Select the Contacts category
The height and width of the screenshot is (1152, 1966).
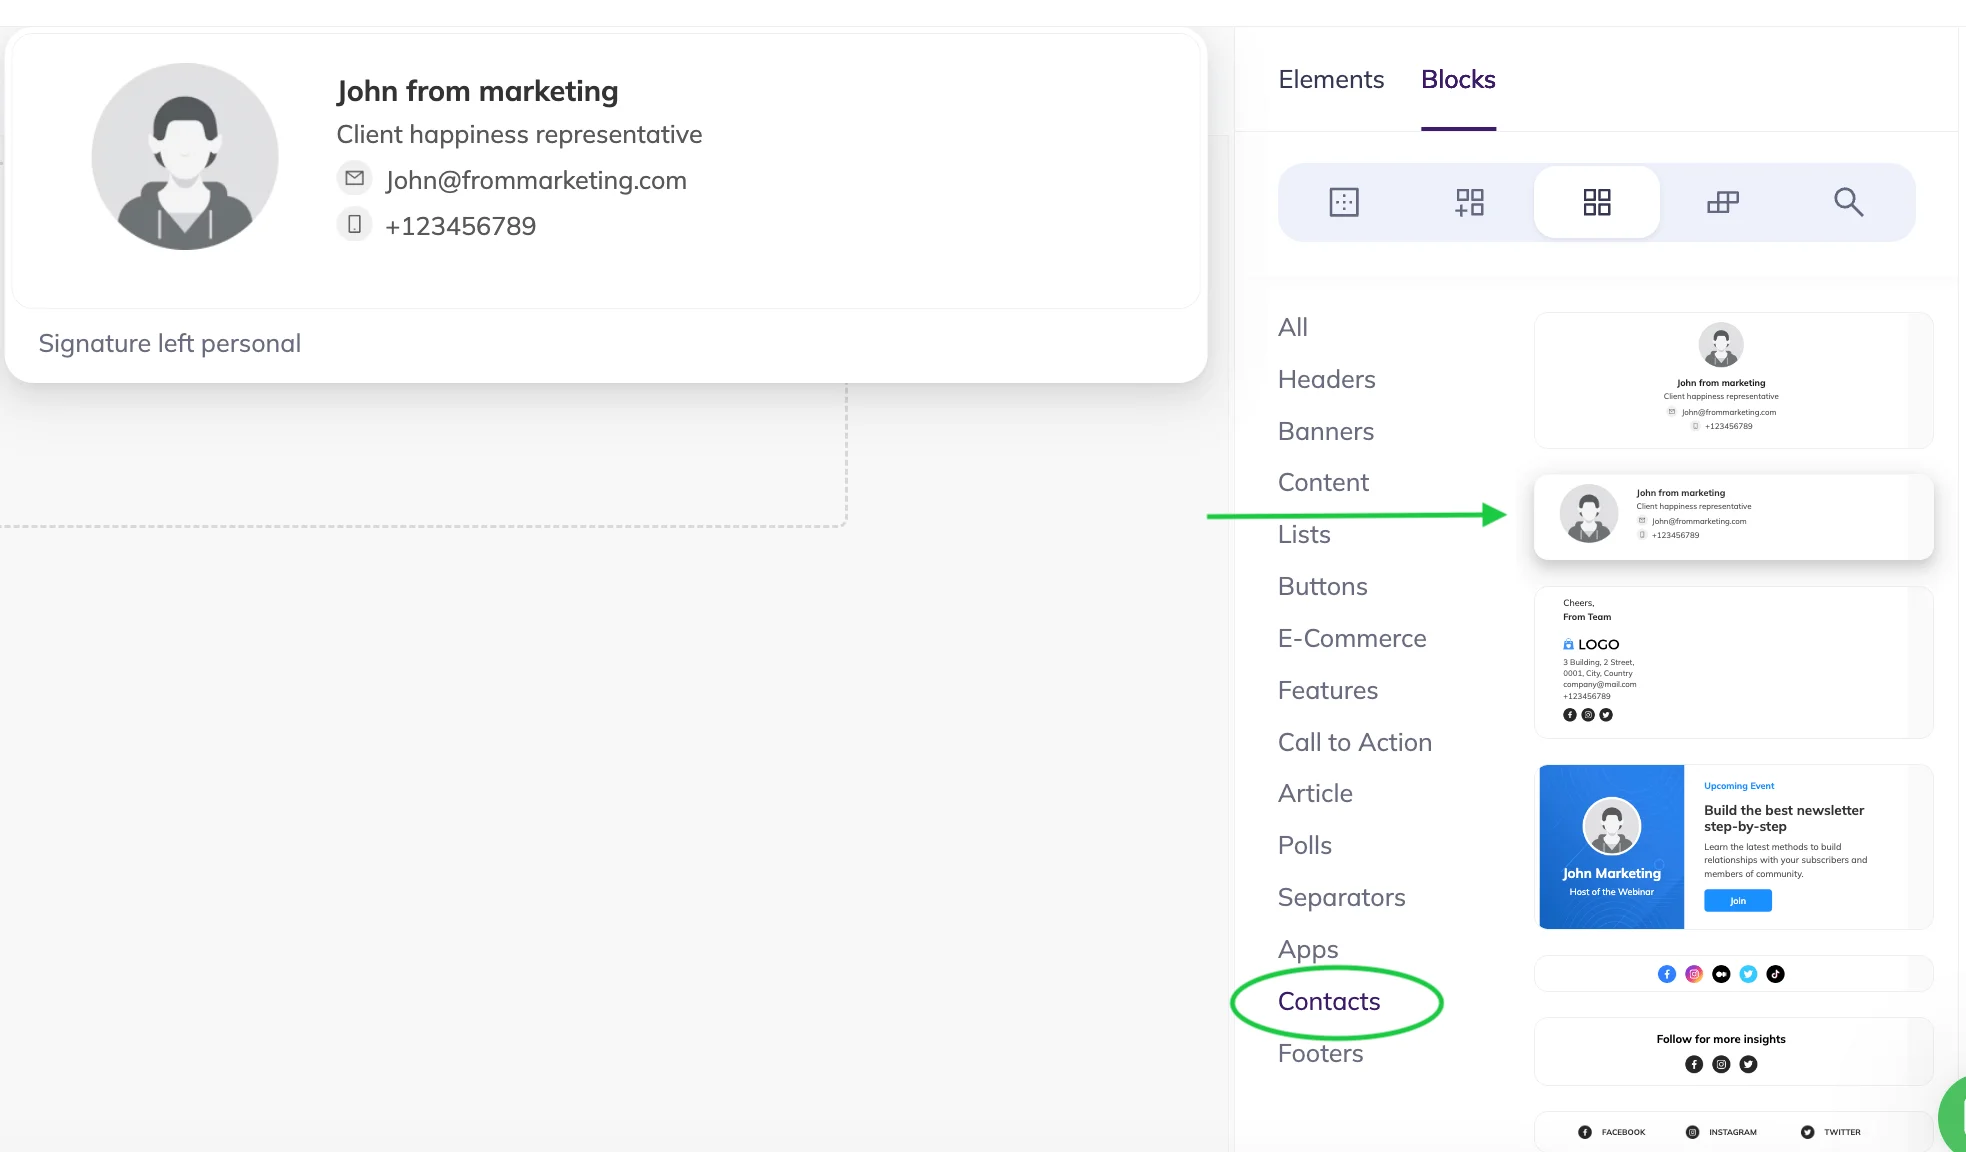1329,1001
